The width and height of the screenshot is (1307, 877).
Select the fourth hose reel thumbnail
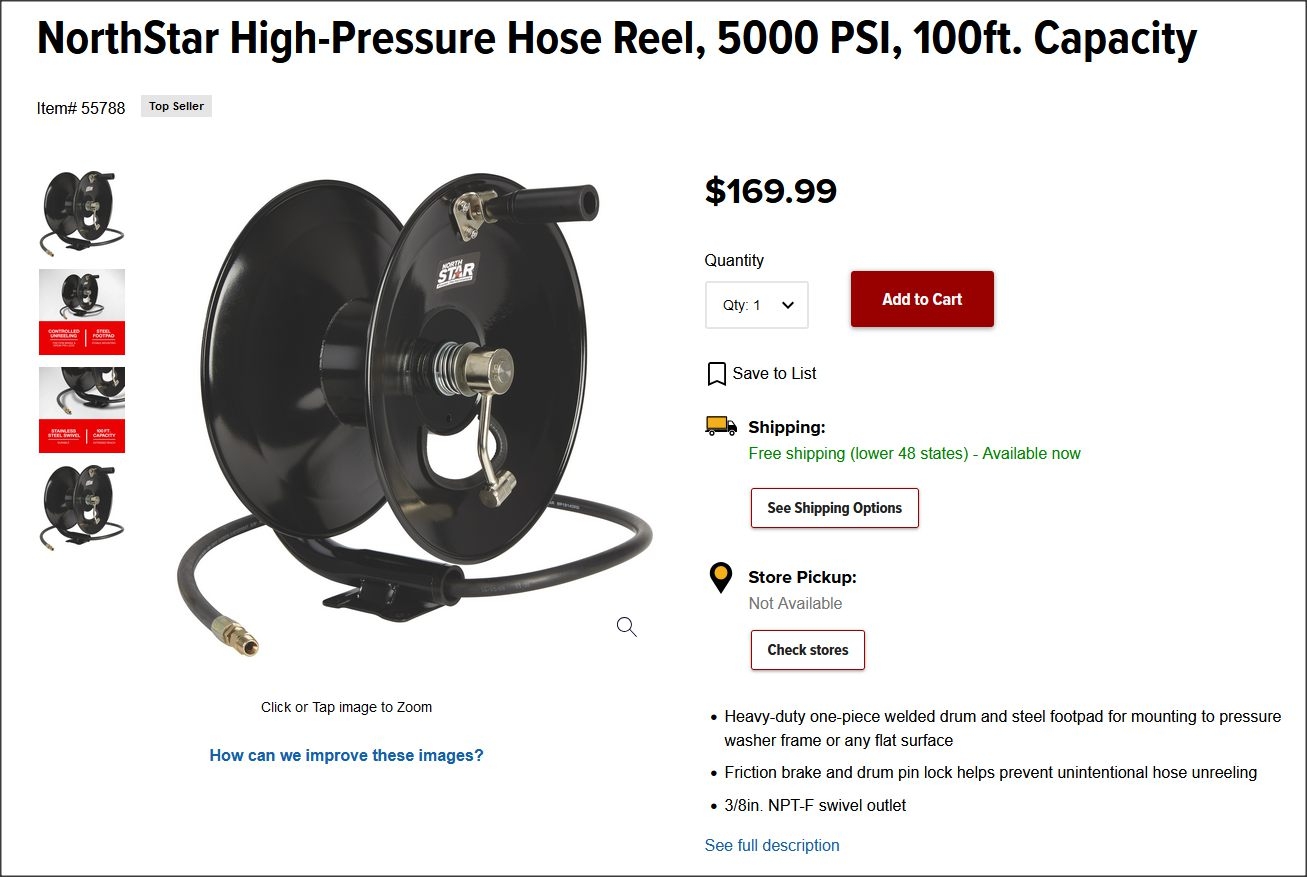[82, 508]
